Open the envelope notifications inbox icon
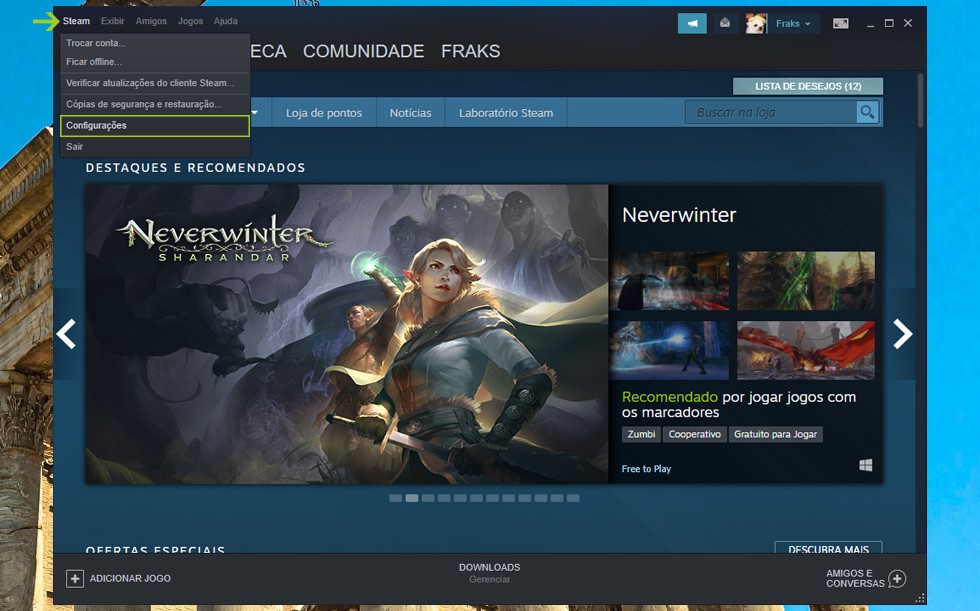 pyautogui.click(x=725, y=23)
